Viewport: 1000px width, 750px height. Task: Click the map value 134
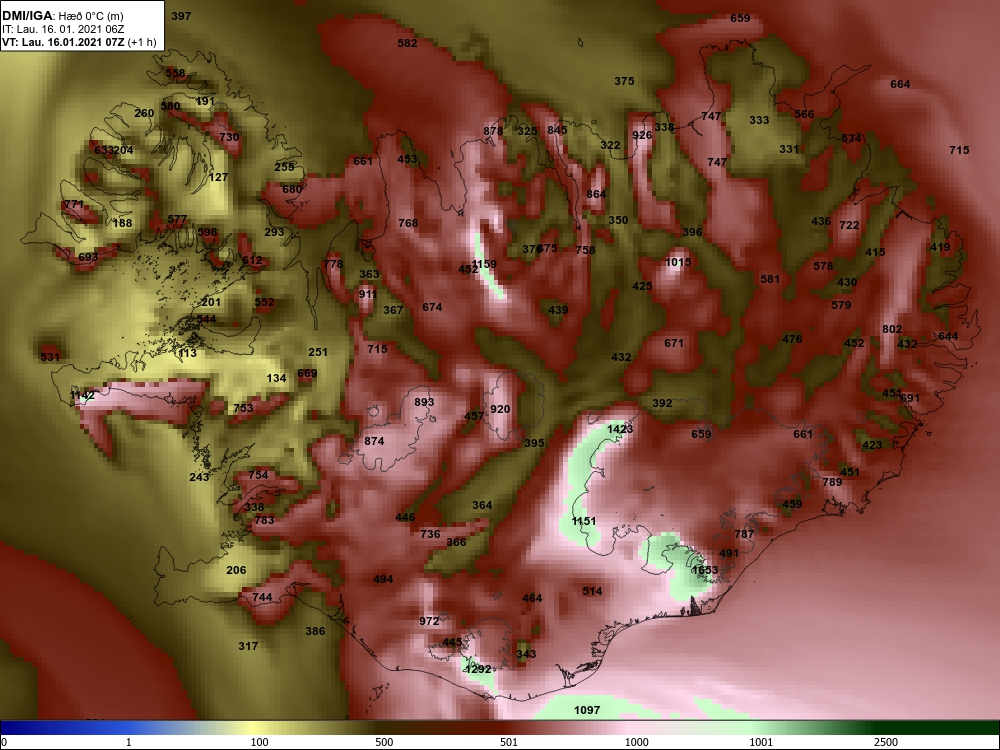pos(276,378)
